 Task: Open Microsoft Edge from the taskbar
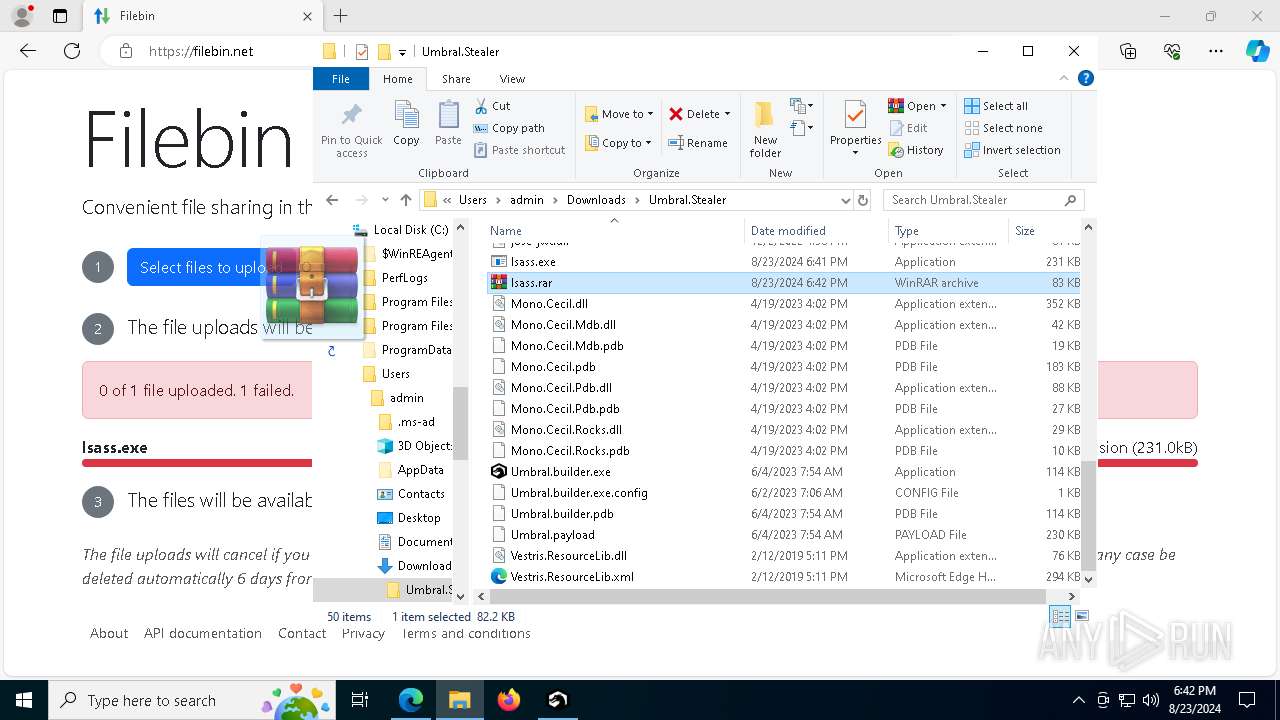[x=411, y=700]
